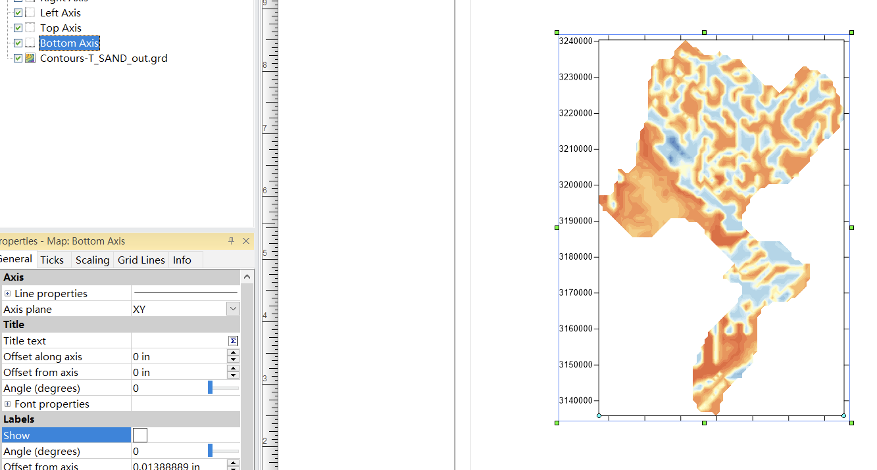Open the Grid Lines tab
This screenshot has height=470, width=877.
point(140,260)
